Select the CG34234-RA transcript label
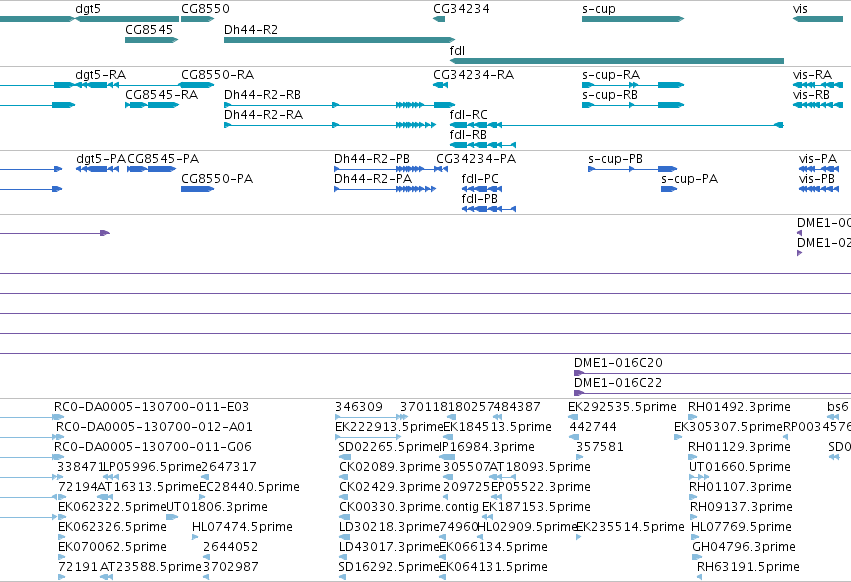851x582 pixels. (473, 74)
